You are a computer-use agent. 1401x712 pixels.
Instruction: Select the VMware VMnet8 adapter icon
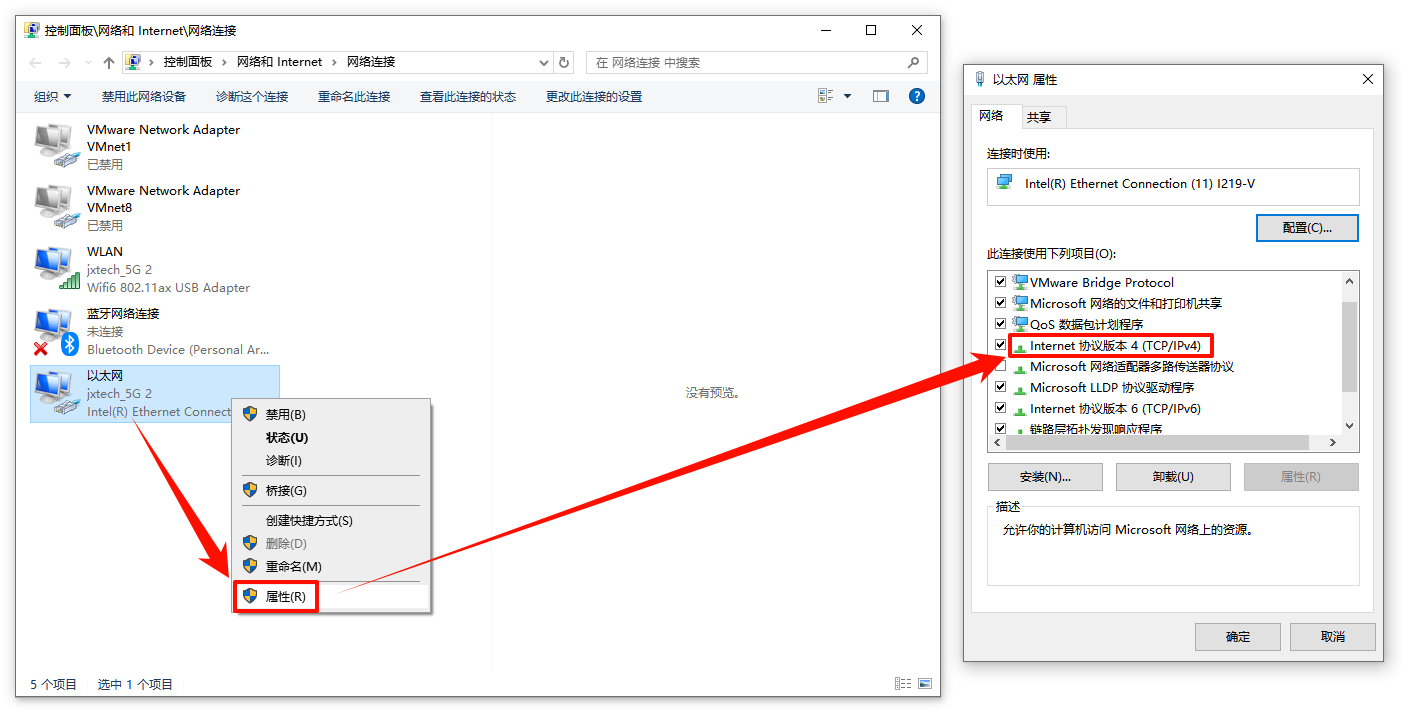tap(56, 207)
